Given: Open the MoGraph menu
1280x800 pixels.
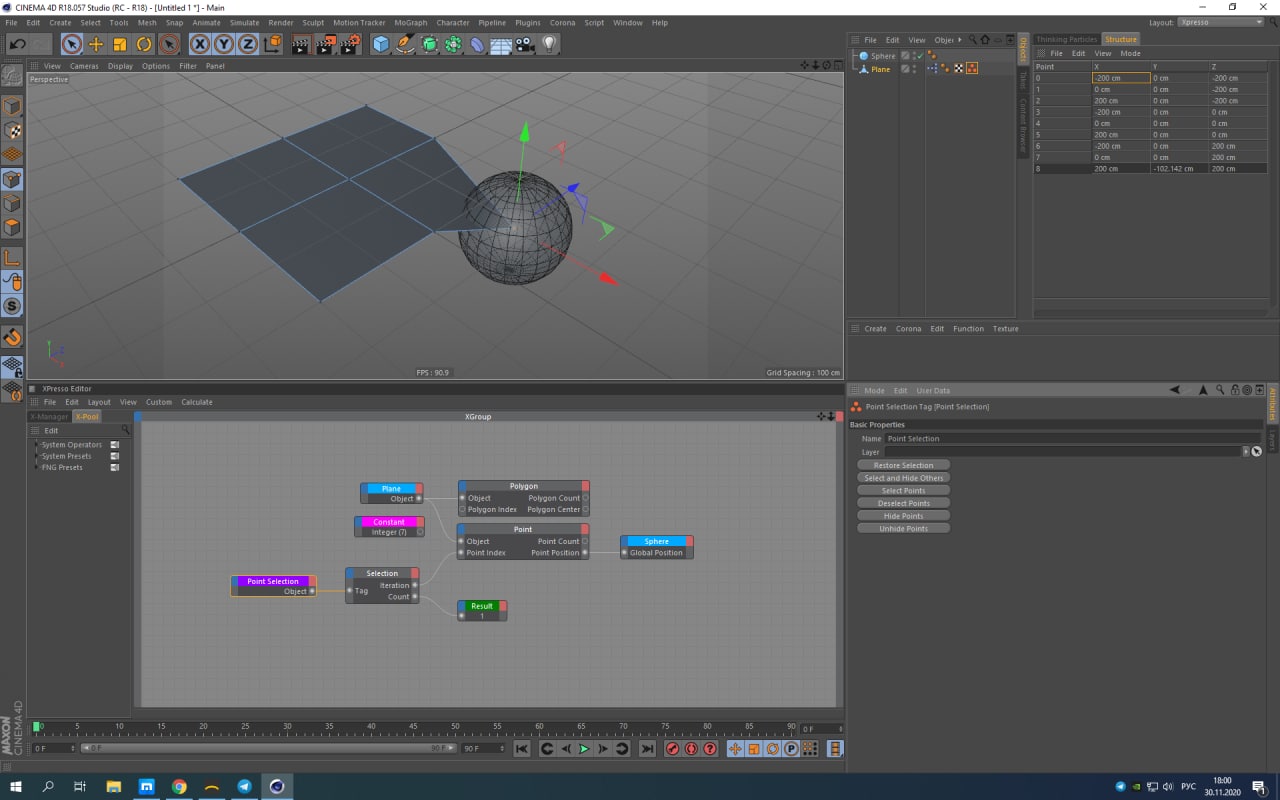Looking at the screenshot, I should click(x=410, y=22).
